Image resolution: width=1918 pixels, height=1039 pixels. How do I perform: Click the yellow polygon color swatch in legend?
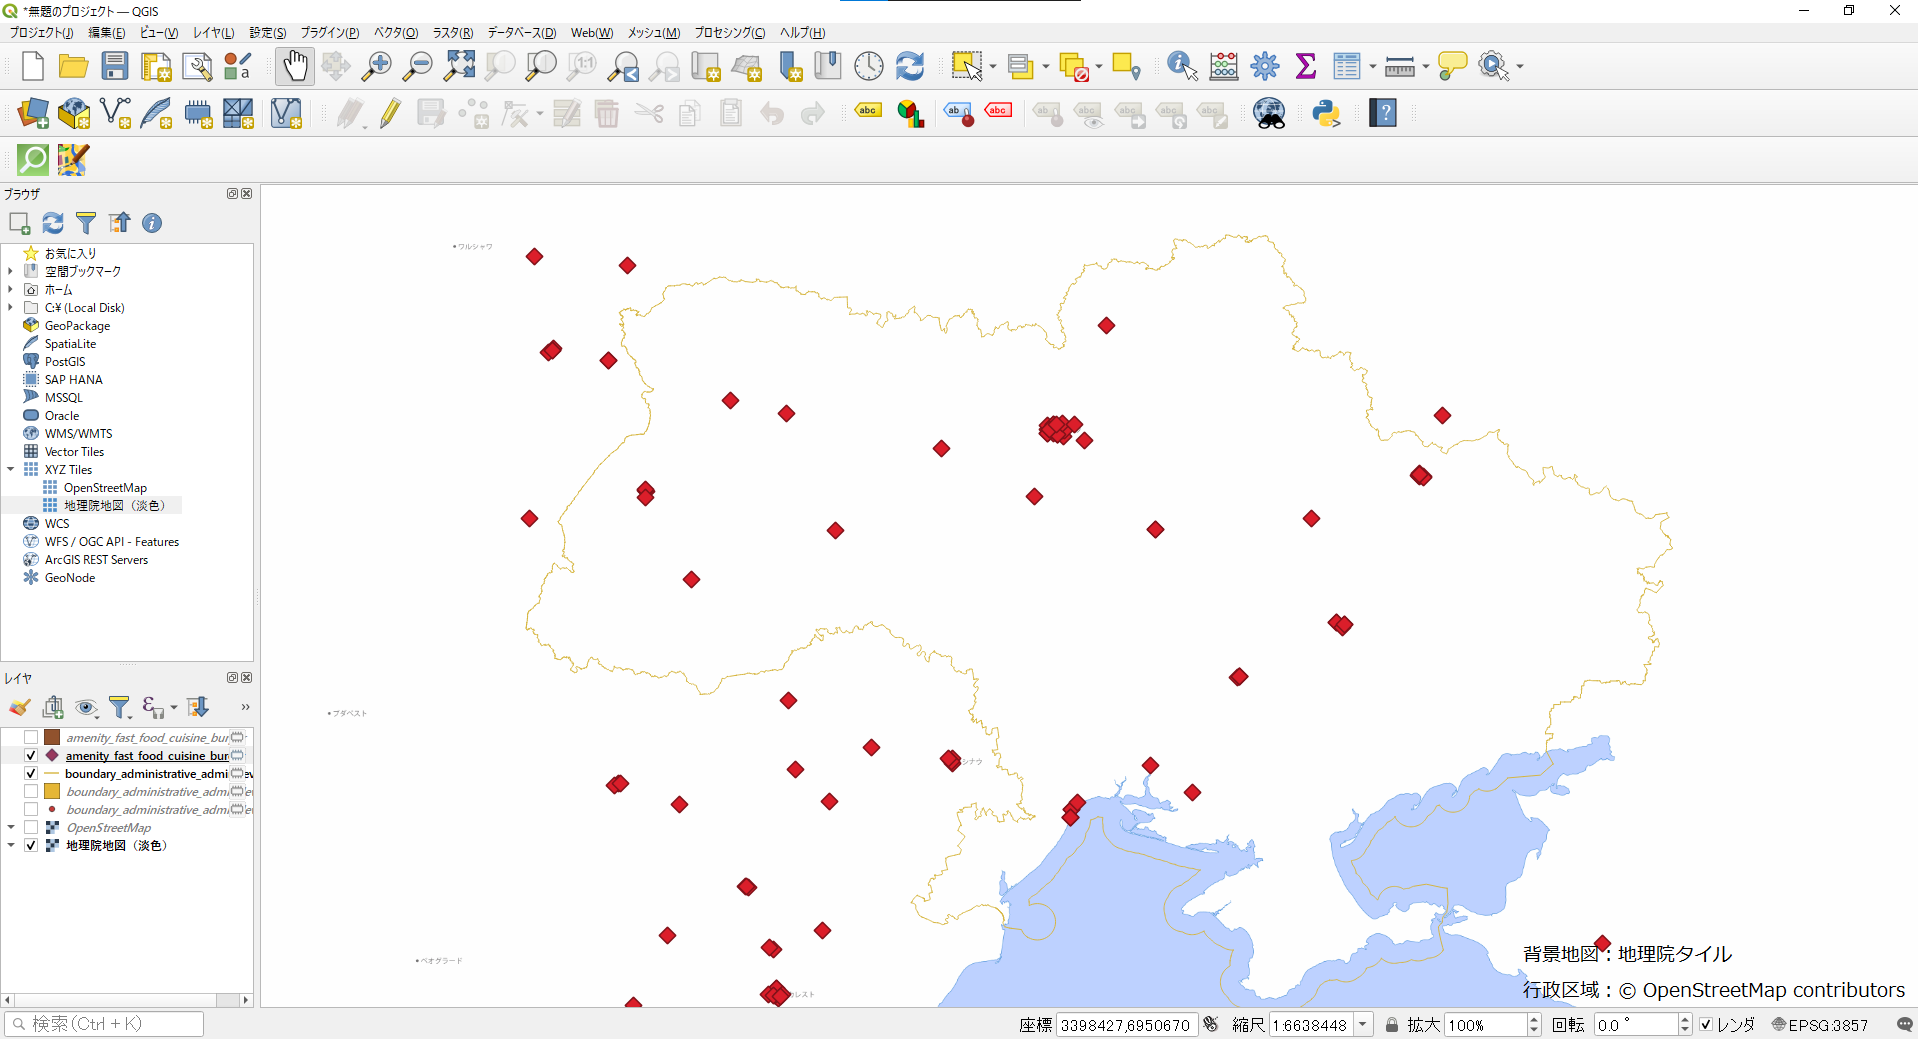52,791
